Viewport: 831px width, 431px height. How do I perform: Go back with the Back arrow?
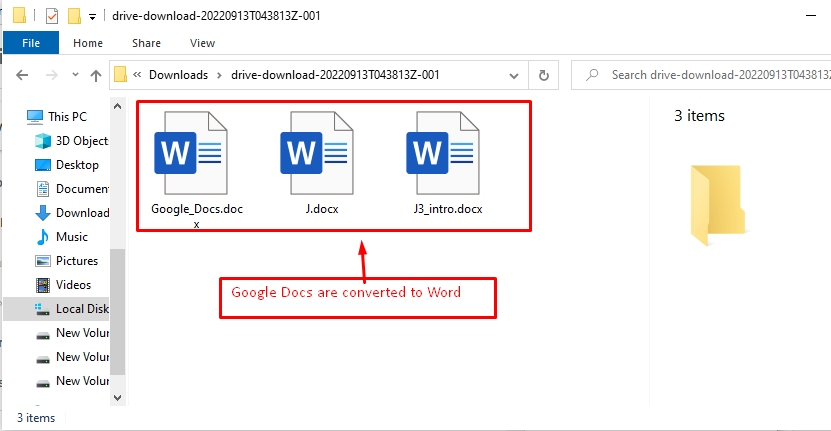coord(22,75)
